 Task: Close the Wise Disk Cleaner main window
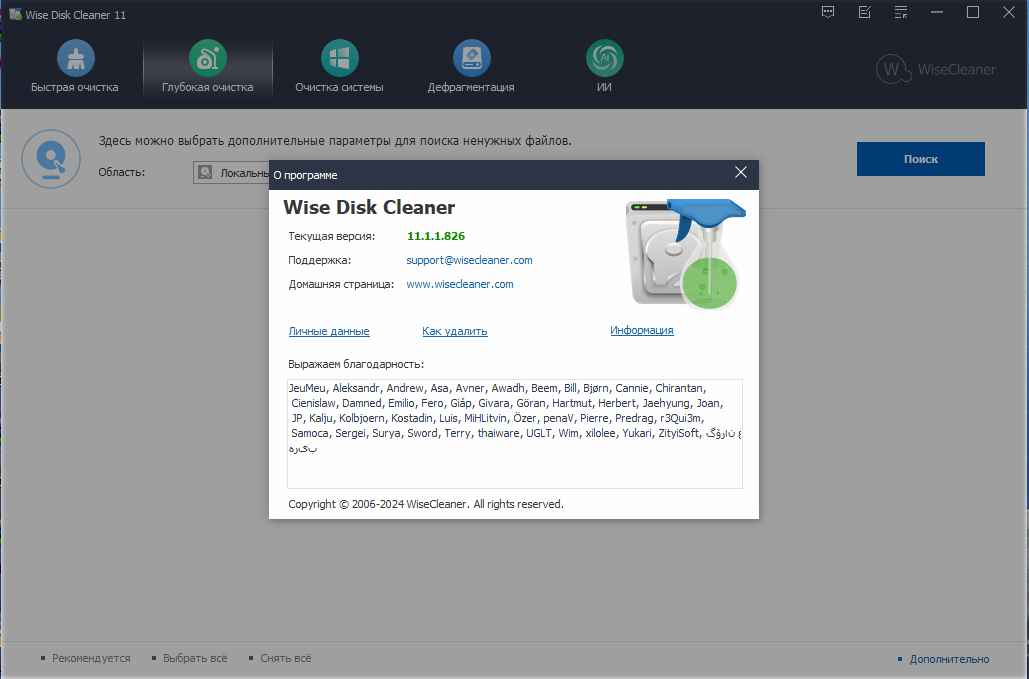point(1009,12)
